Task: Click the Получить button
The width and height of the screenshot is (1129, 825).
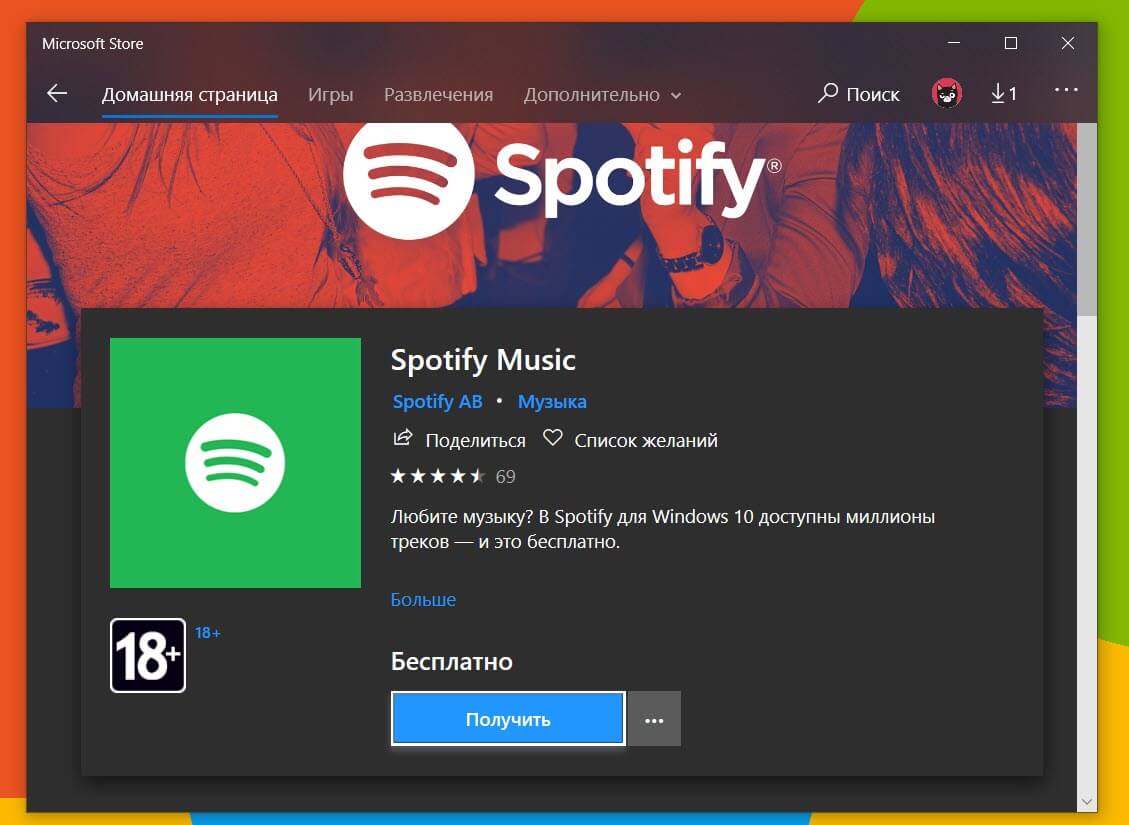Action: [x=508, y=719]
